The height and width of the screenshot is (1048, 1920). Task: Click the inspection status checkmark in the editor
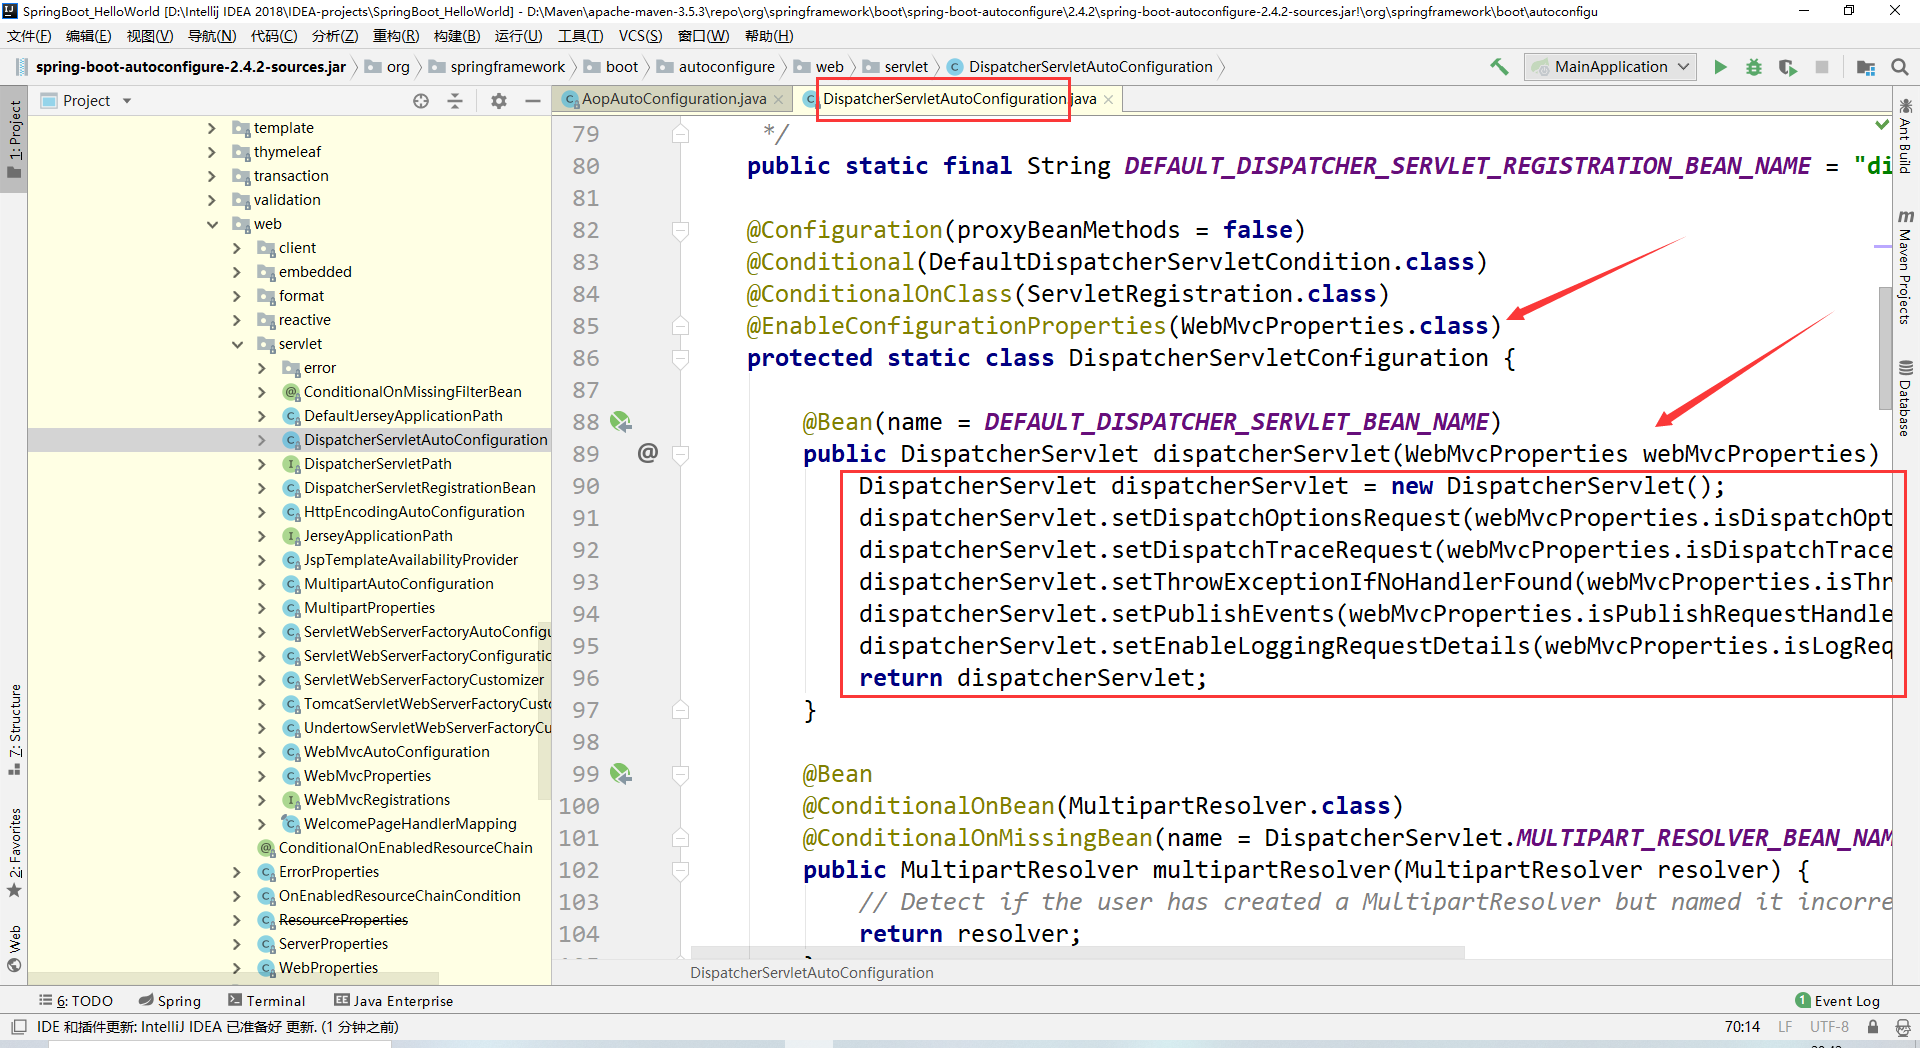tap(1882, 125)
